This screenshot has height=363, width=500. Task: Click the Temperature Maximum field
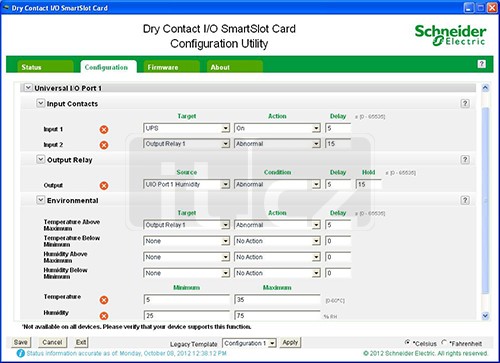(277, 300)
